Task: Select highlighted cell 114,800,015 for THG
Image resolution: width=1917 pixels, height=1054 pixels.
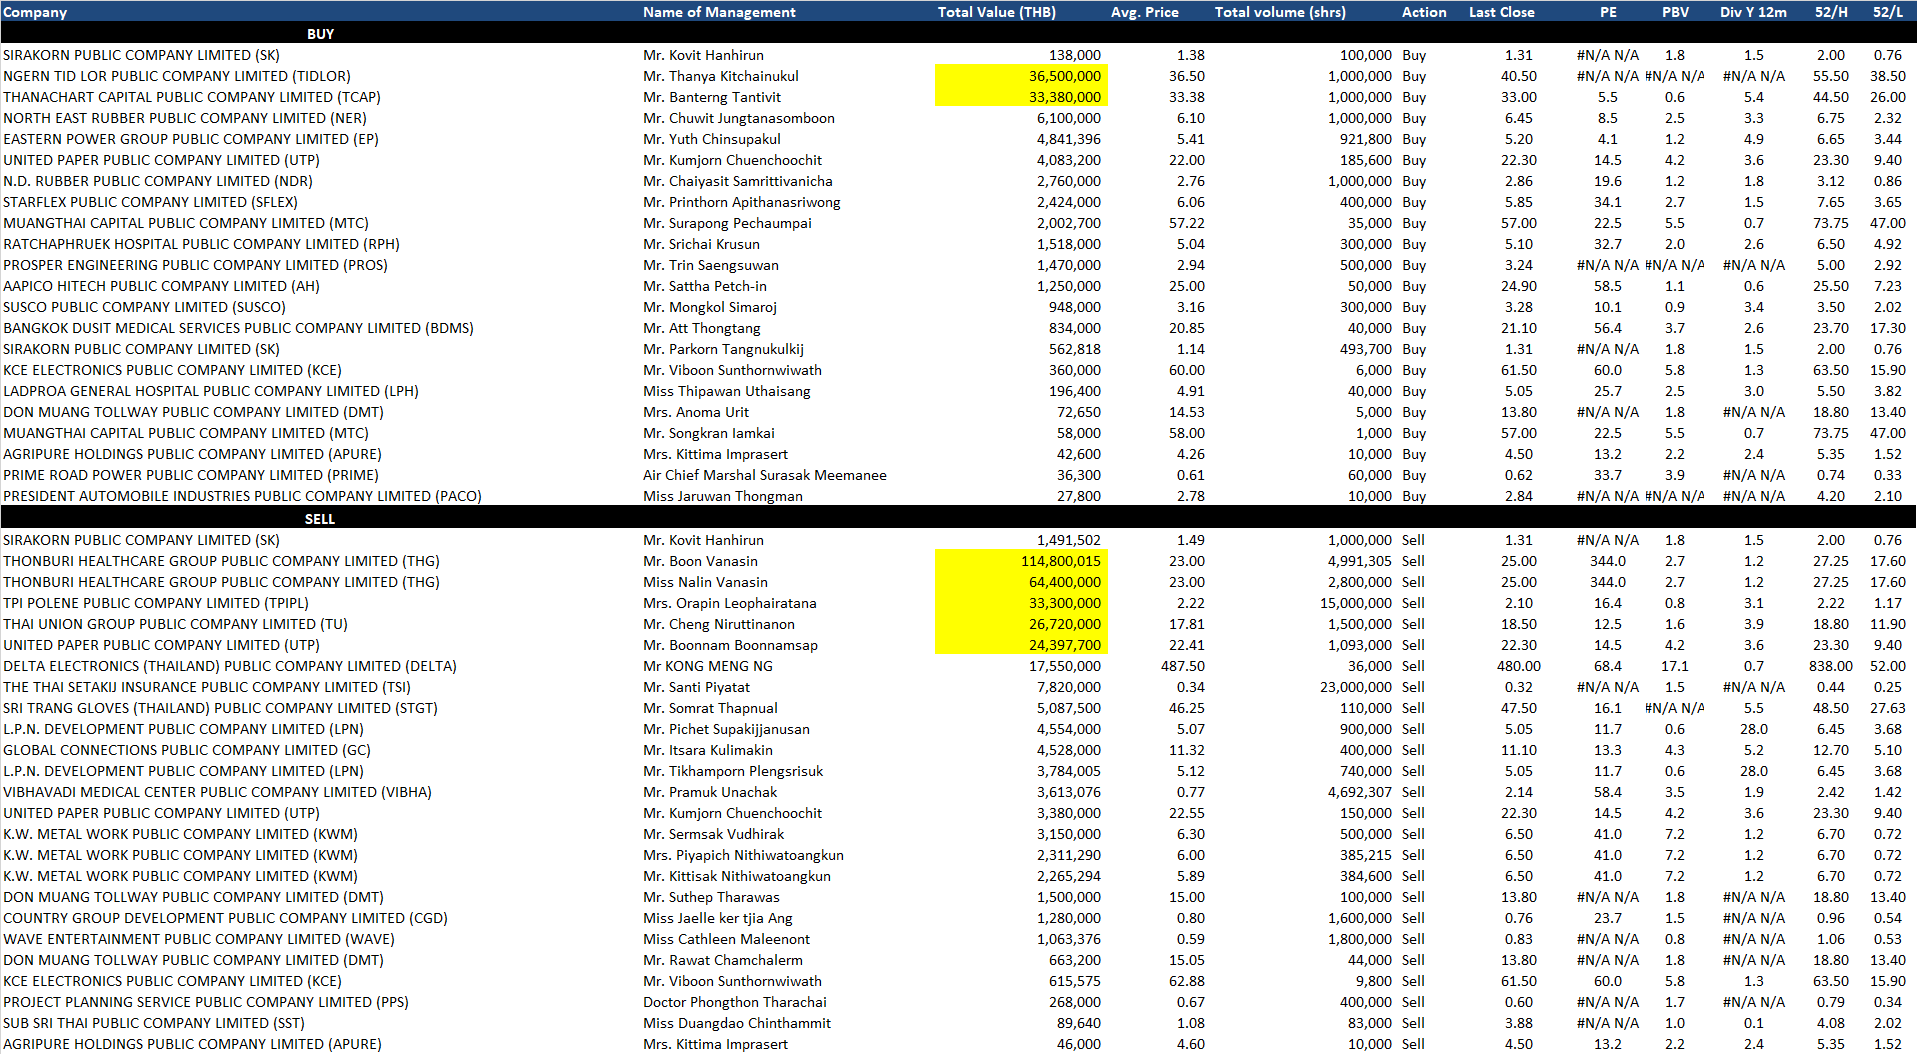Action: point(1060,561)
